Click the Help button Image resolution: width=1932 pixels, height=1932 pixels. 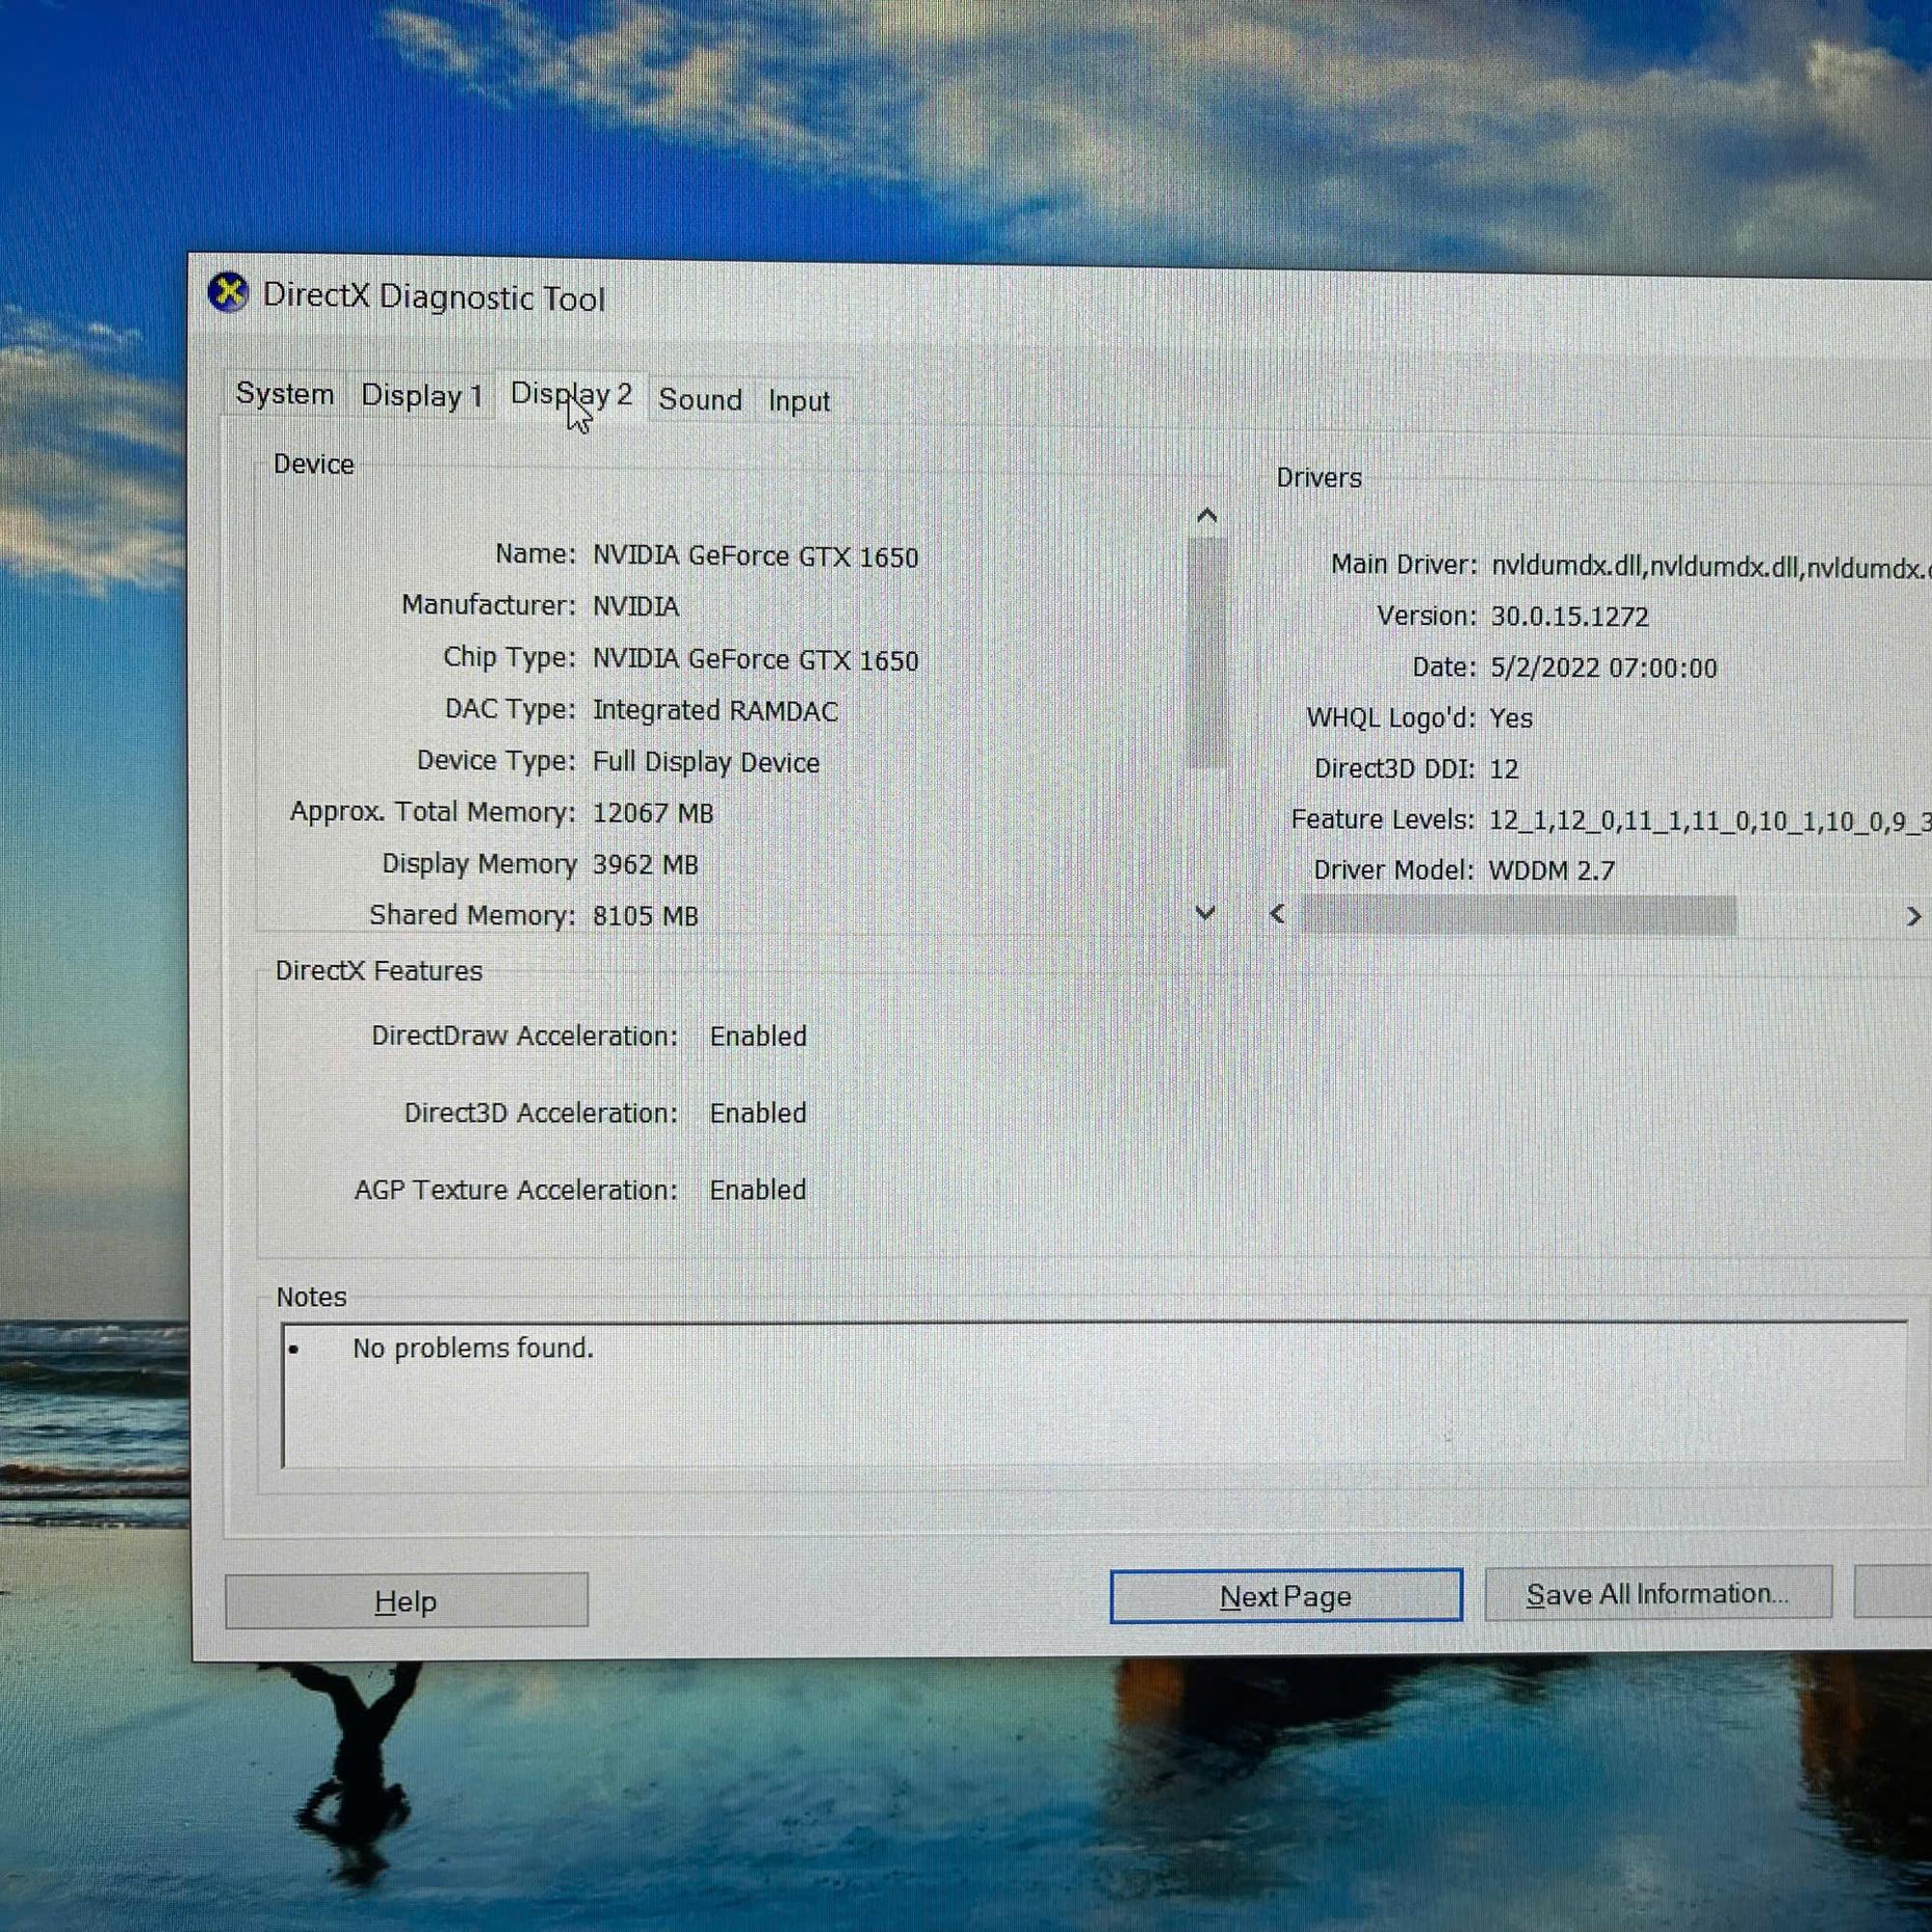click(x=406, y=1601)
